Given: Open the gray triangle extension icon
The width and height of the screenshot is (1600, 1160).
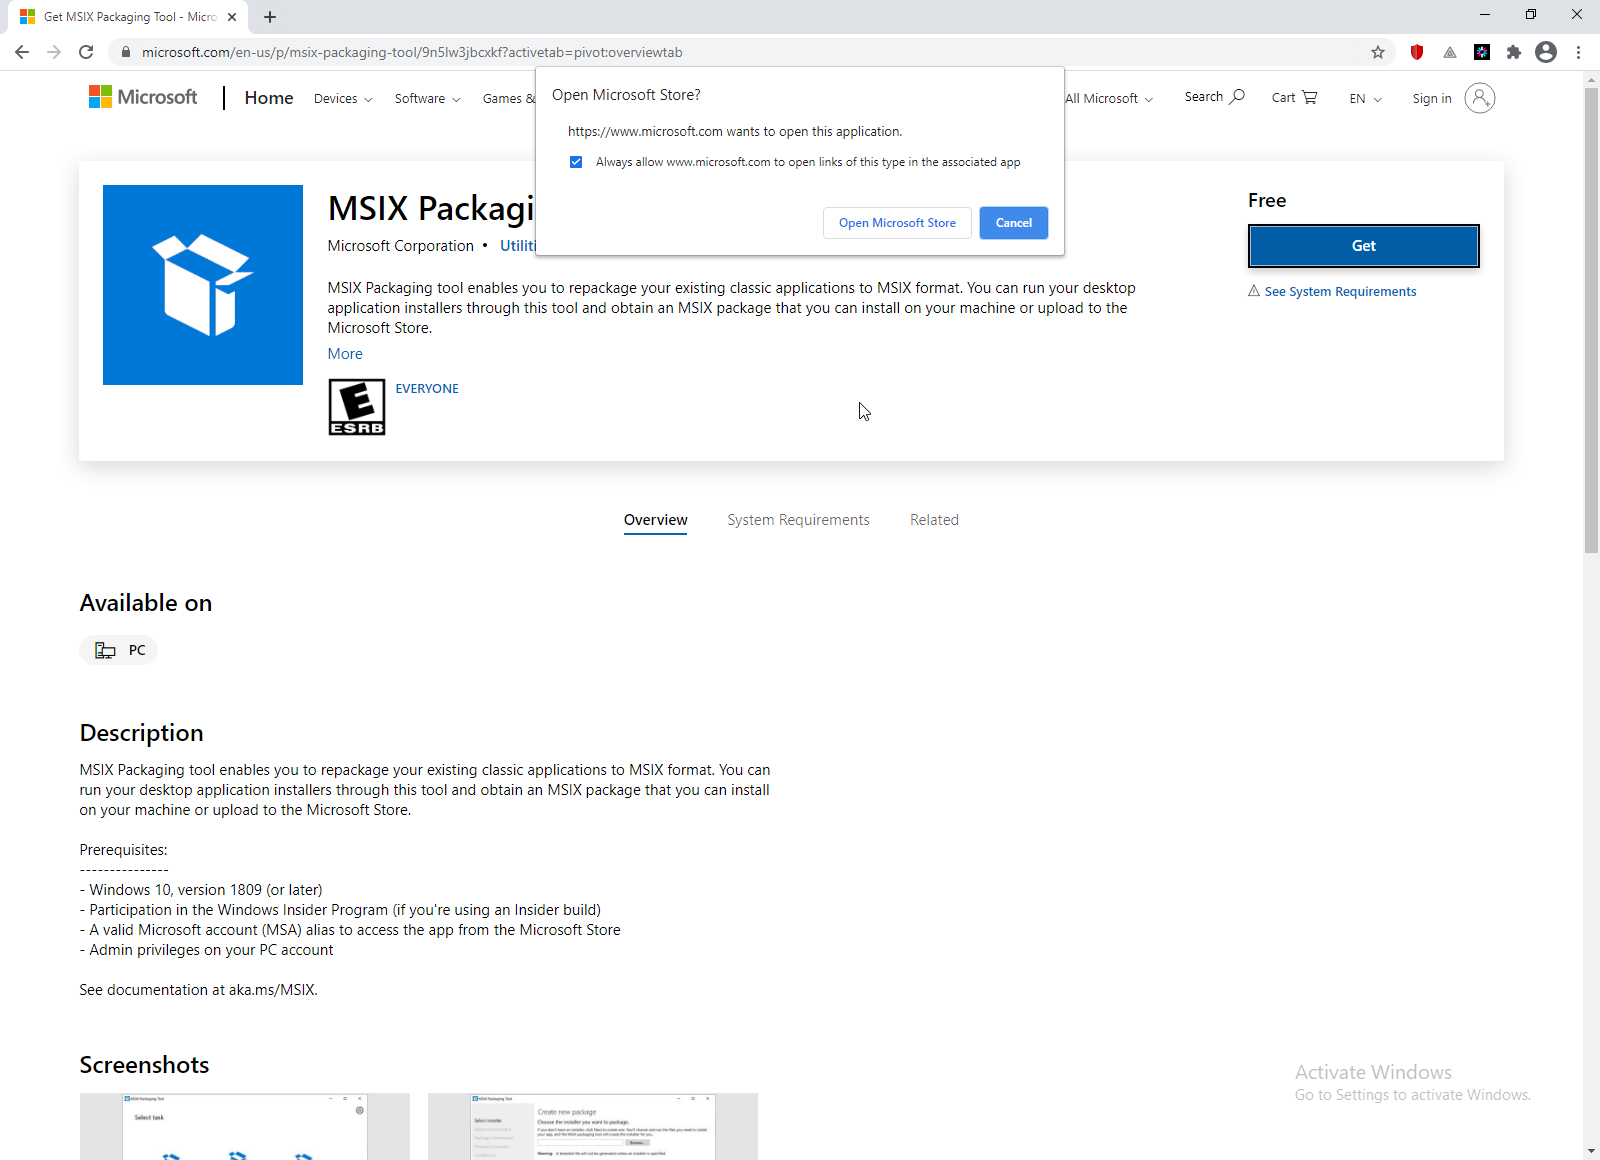Looking at the screenshot, I should [x=1449, y=52].
